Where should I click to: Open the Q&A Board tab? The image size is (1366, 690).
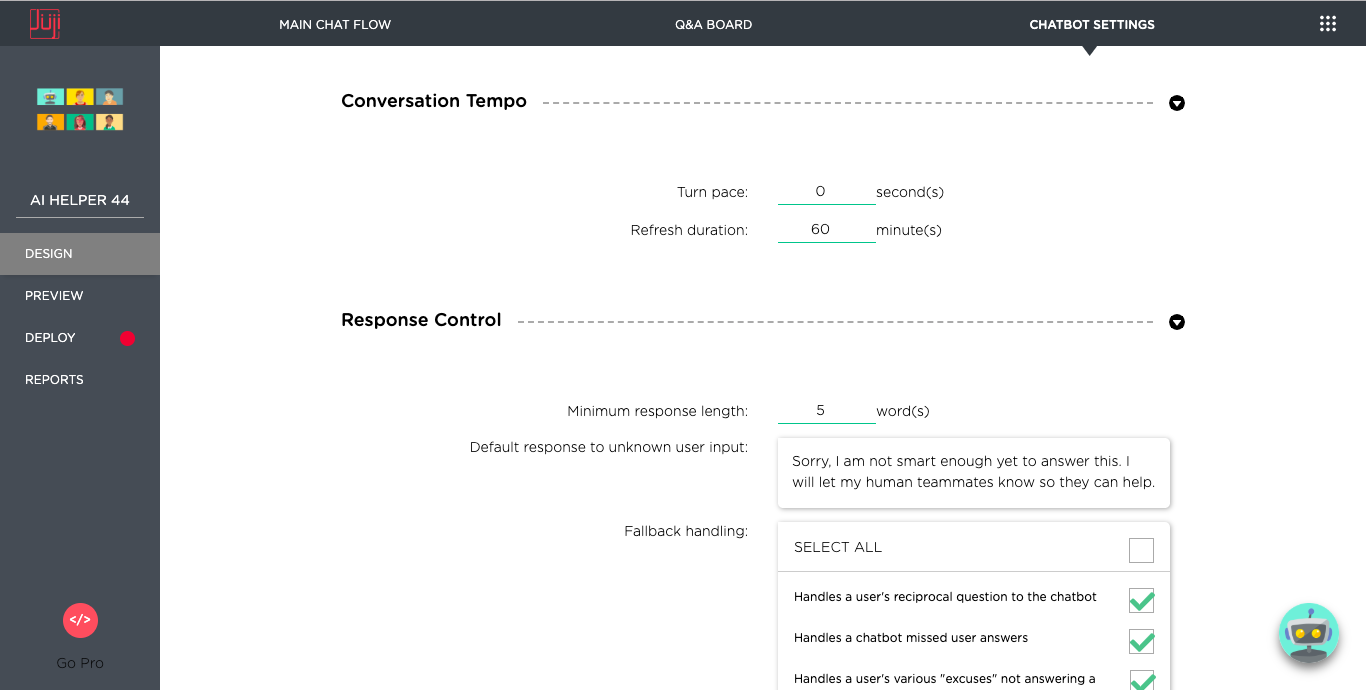[x=713, y=24]
